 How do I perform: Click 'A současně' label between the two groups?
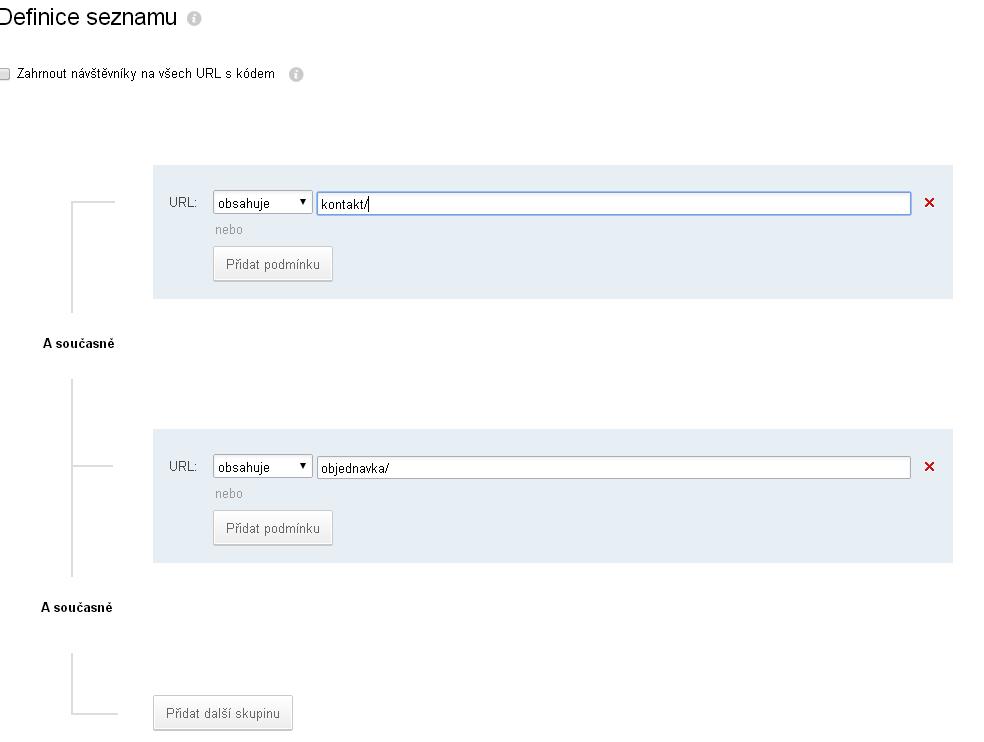click(x=78, y=343)
